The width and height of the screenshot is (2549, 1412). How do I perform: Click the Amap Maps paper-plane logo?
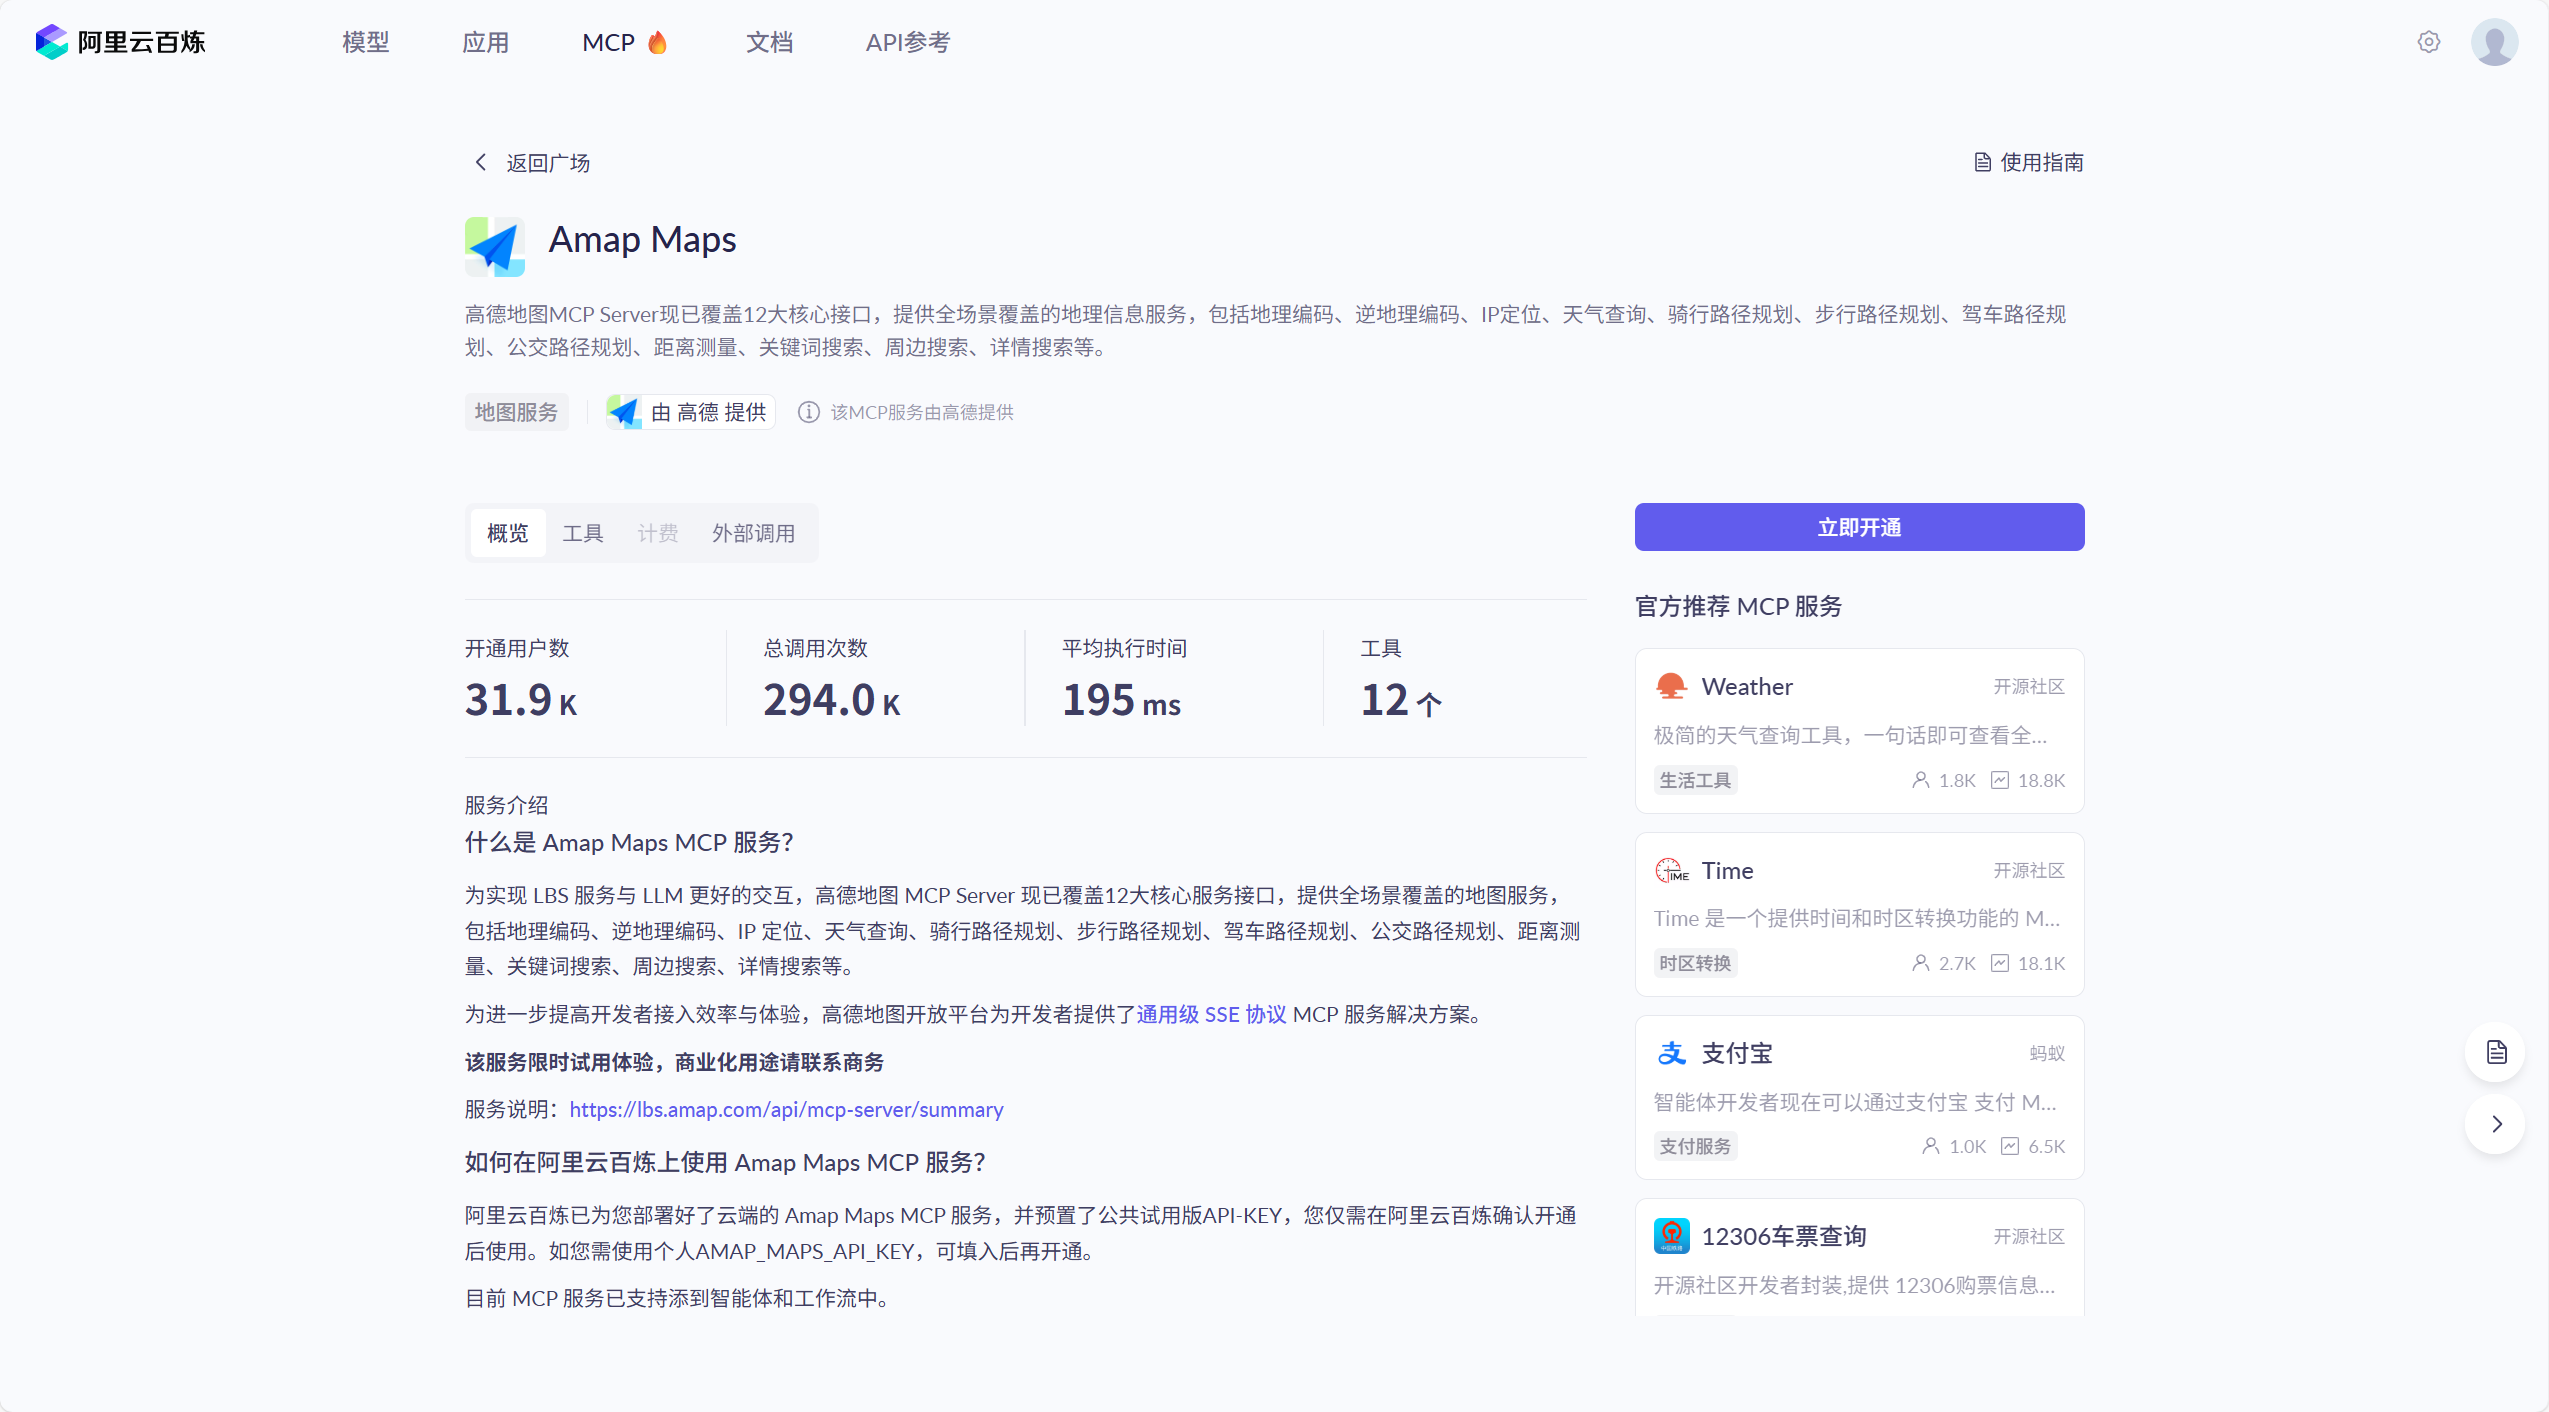click(x=495, y=246)
